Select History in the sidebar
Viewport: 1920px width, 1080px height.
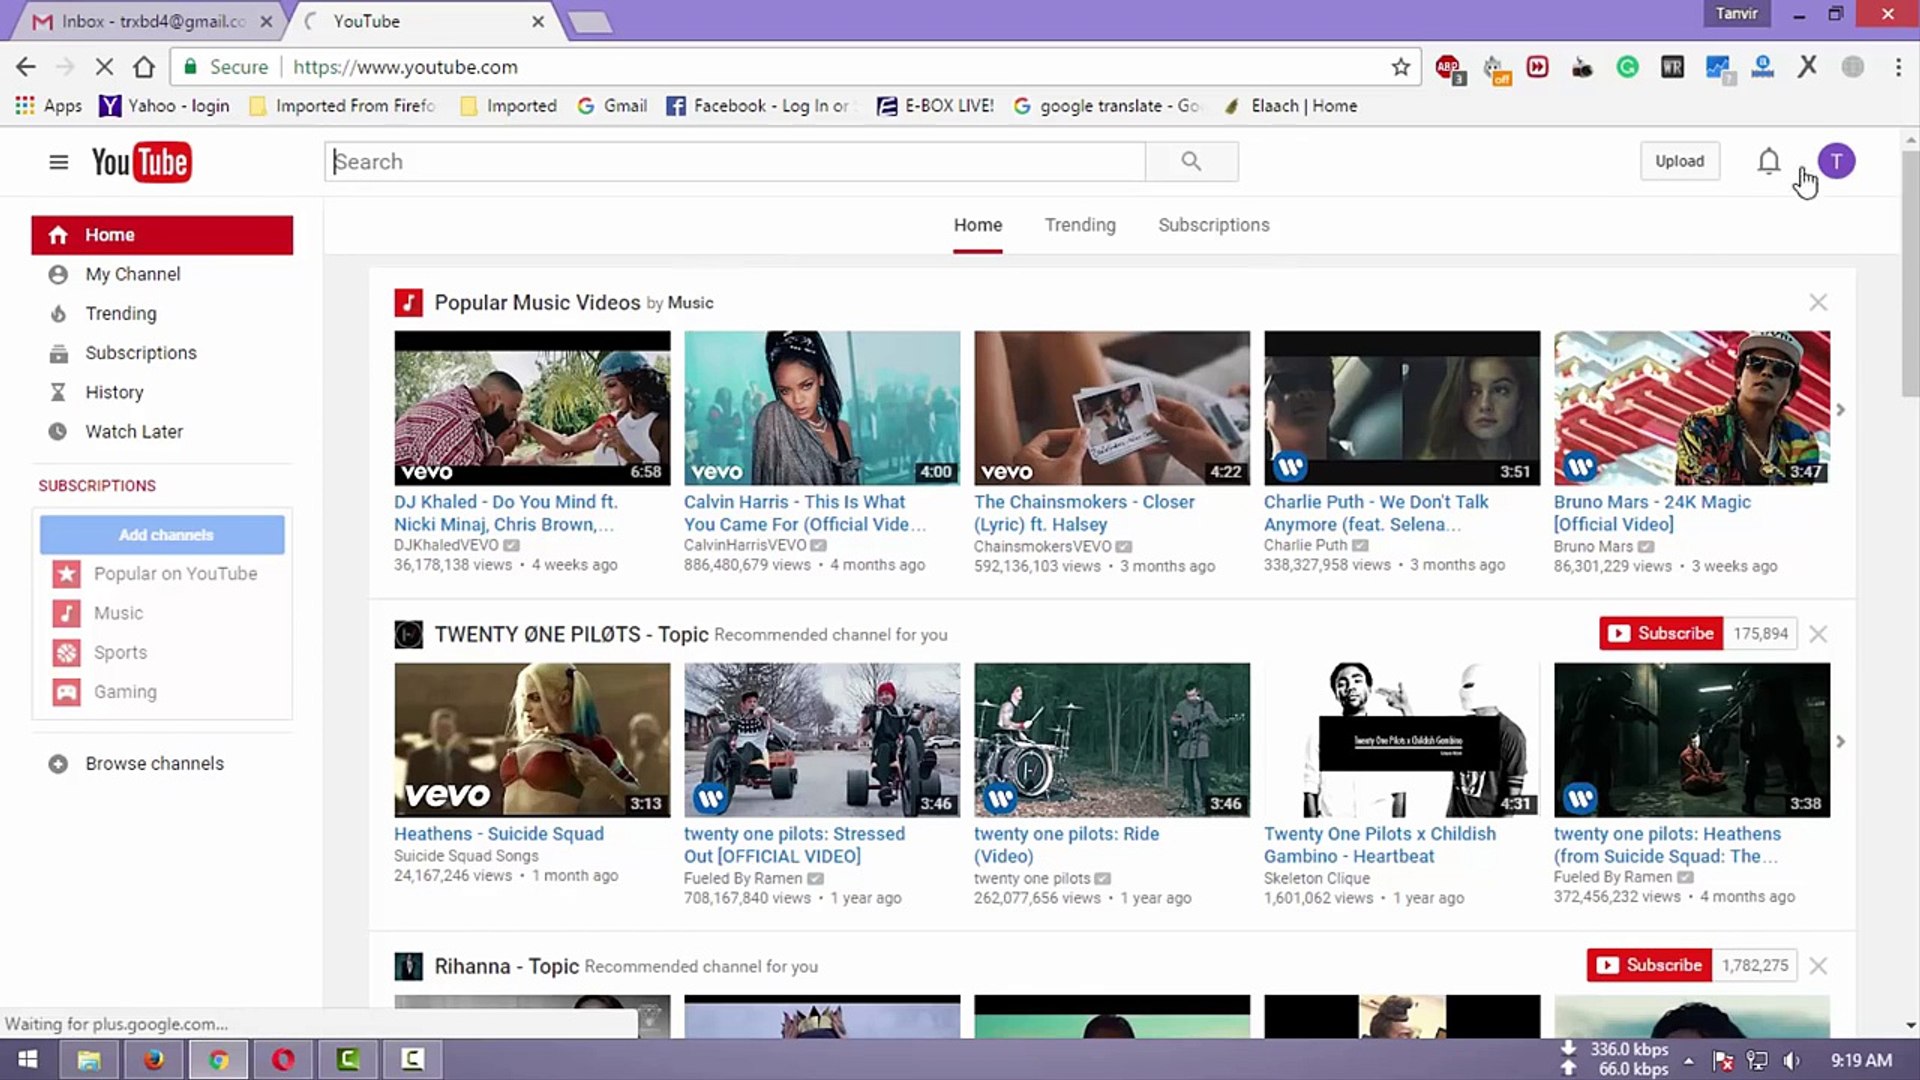click(x=114, y=392)
